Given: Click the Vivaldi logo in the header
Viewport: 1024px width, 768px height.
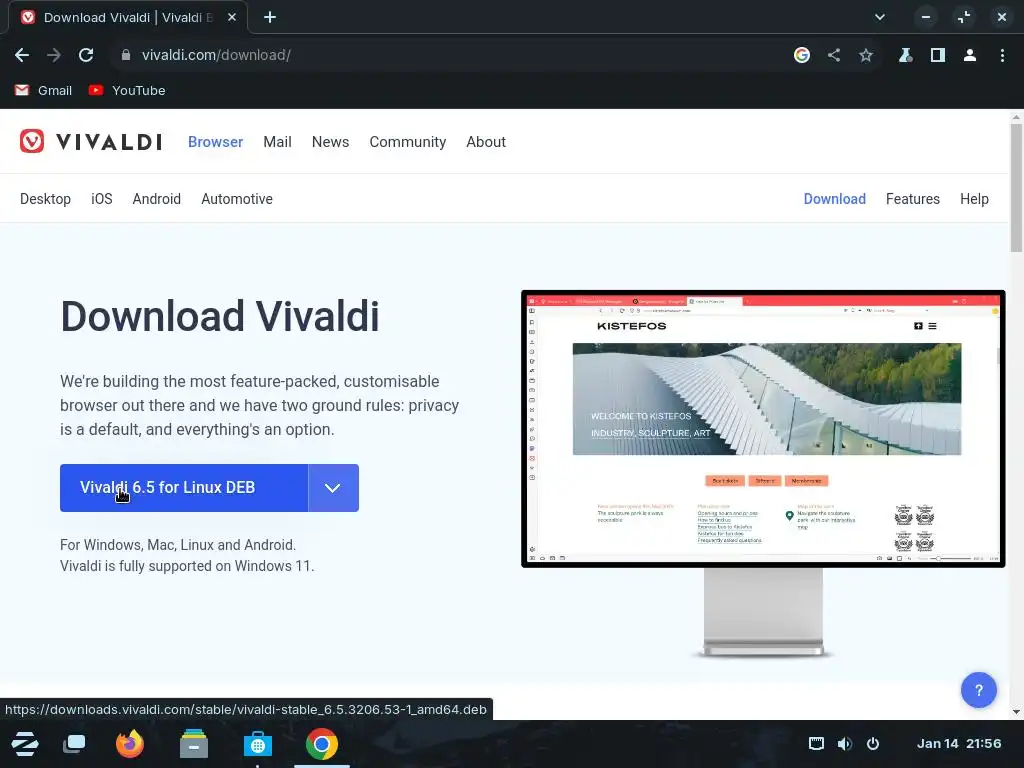Looking at the screenshot, I should (91, 142).
